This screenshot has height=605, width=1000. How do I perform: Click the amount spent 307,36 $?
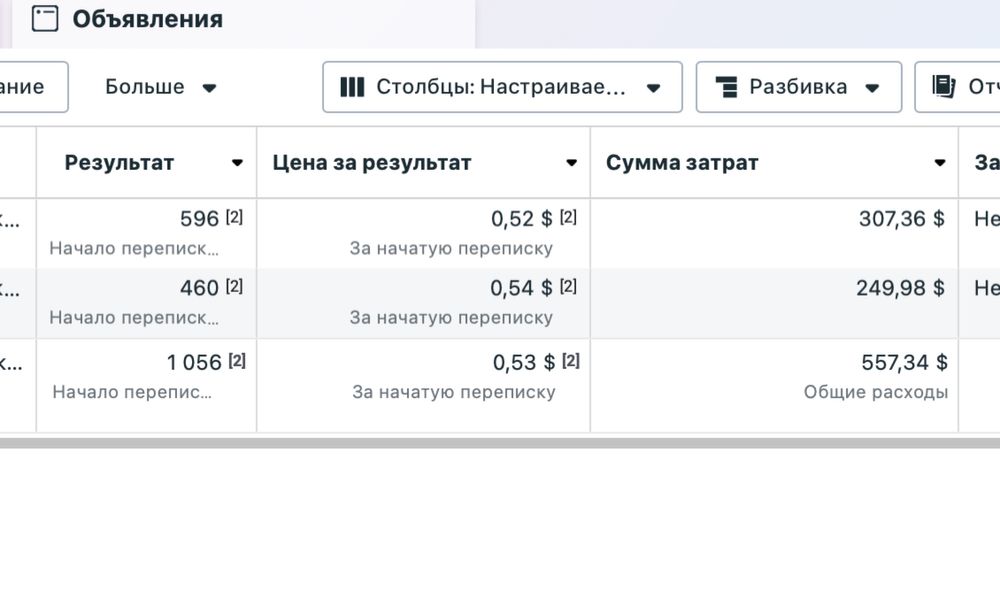click(902, 219)
